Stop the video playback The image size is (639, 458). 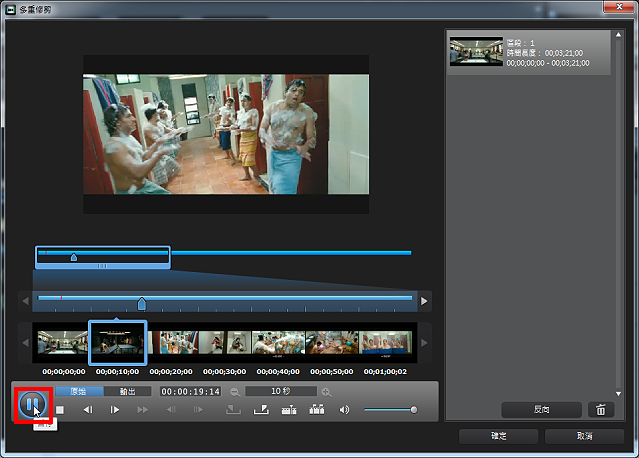[60, 410]
